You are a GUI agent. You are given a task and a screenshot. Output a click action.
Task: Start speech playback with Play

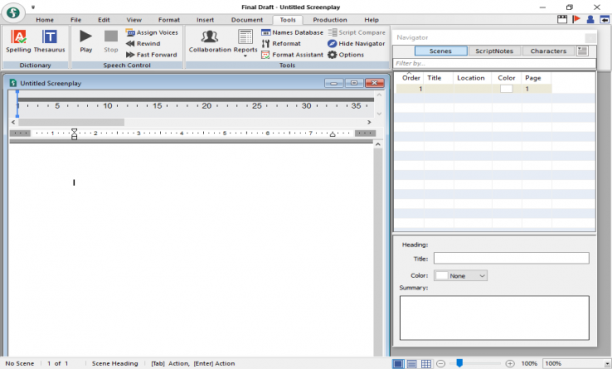(x=86, y=42)
